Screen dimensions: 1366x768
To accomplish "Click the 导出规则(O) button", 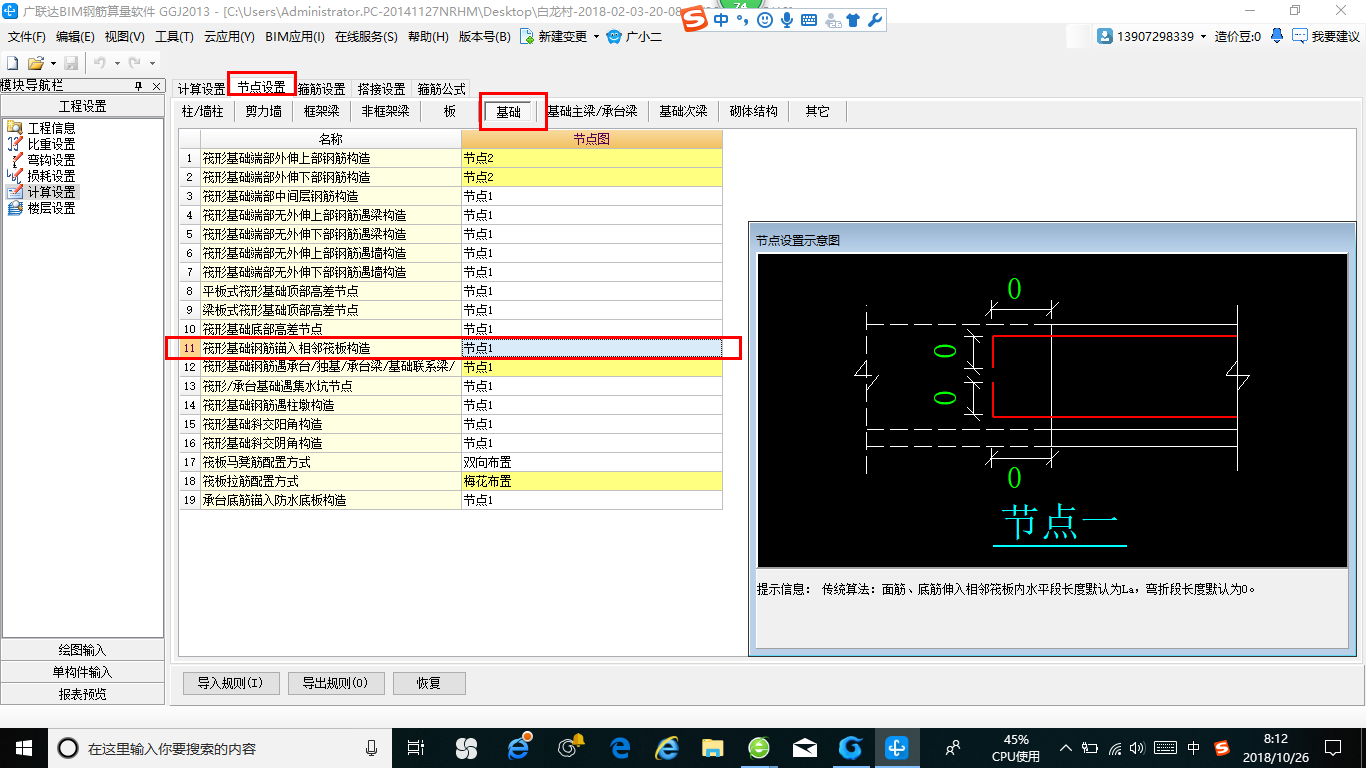I will [336, 684].
